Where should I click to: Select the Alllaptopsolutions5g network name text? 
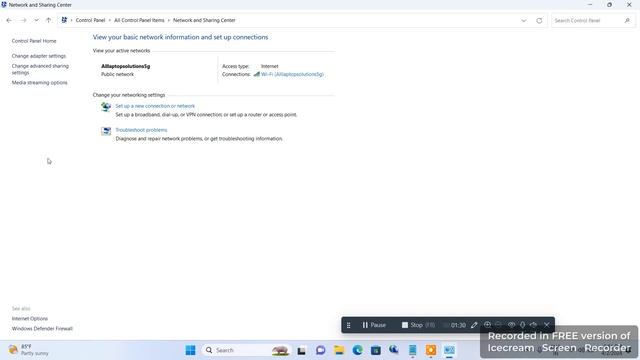click(125, 66)
